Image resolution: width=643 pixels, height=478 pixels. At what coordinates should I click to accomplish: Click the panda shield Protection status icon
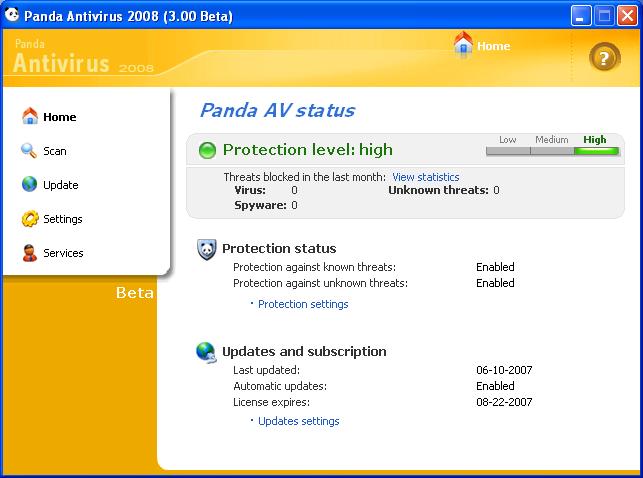click(206, 249)
